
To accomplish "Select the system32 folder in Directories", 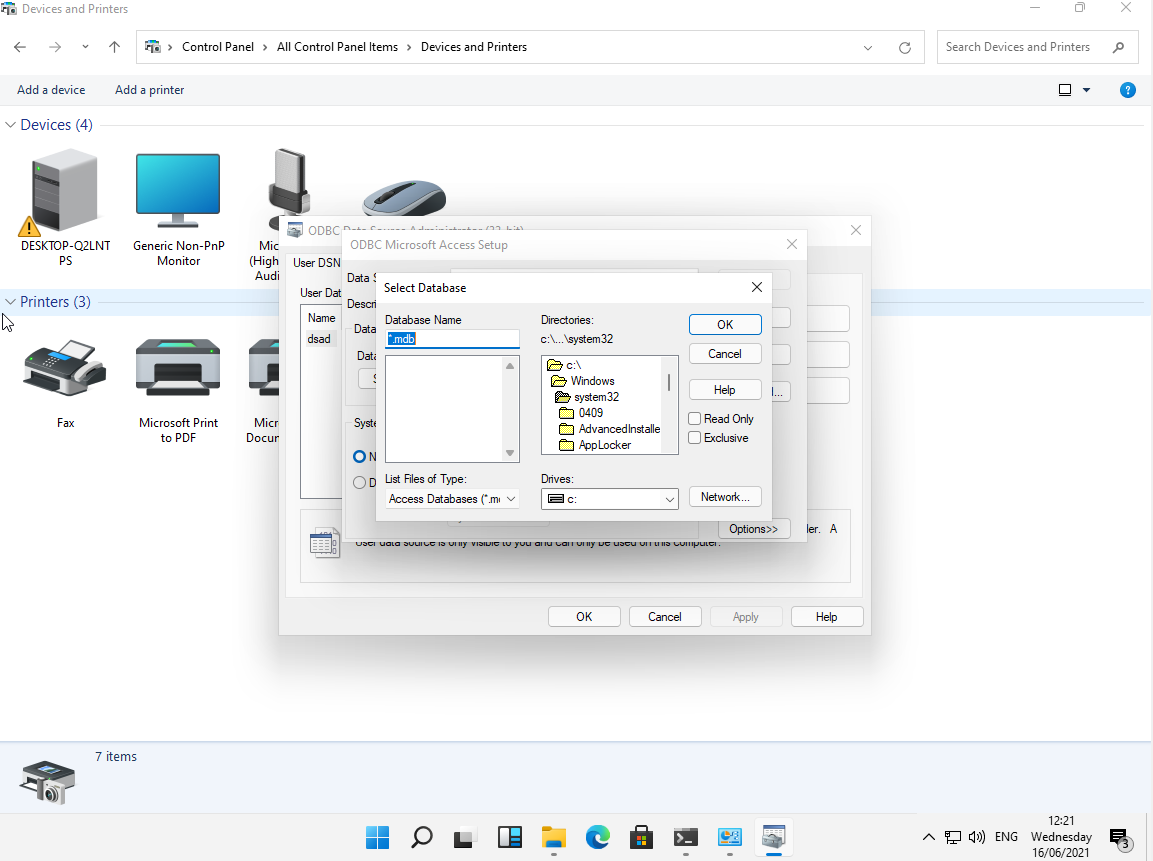I will coord(587,397).
